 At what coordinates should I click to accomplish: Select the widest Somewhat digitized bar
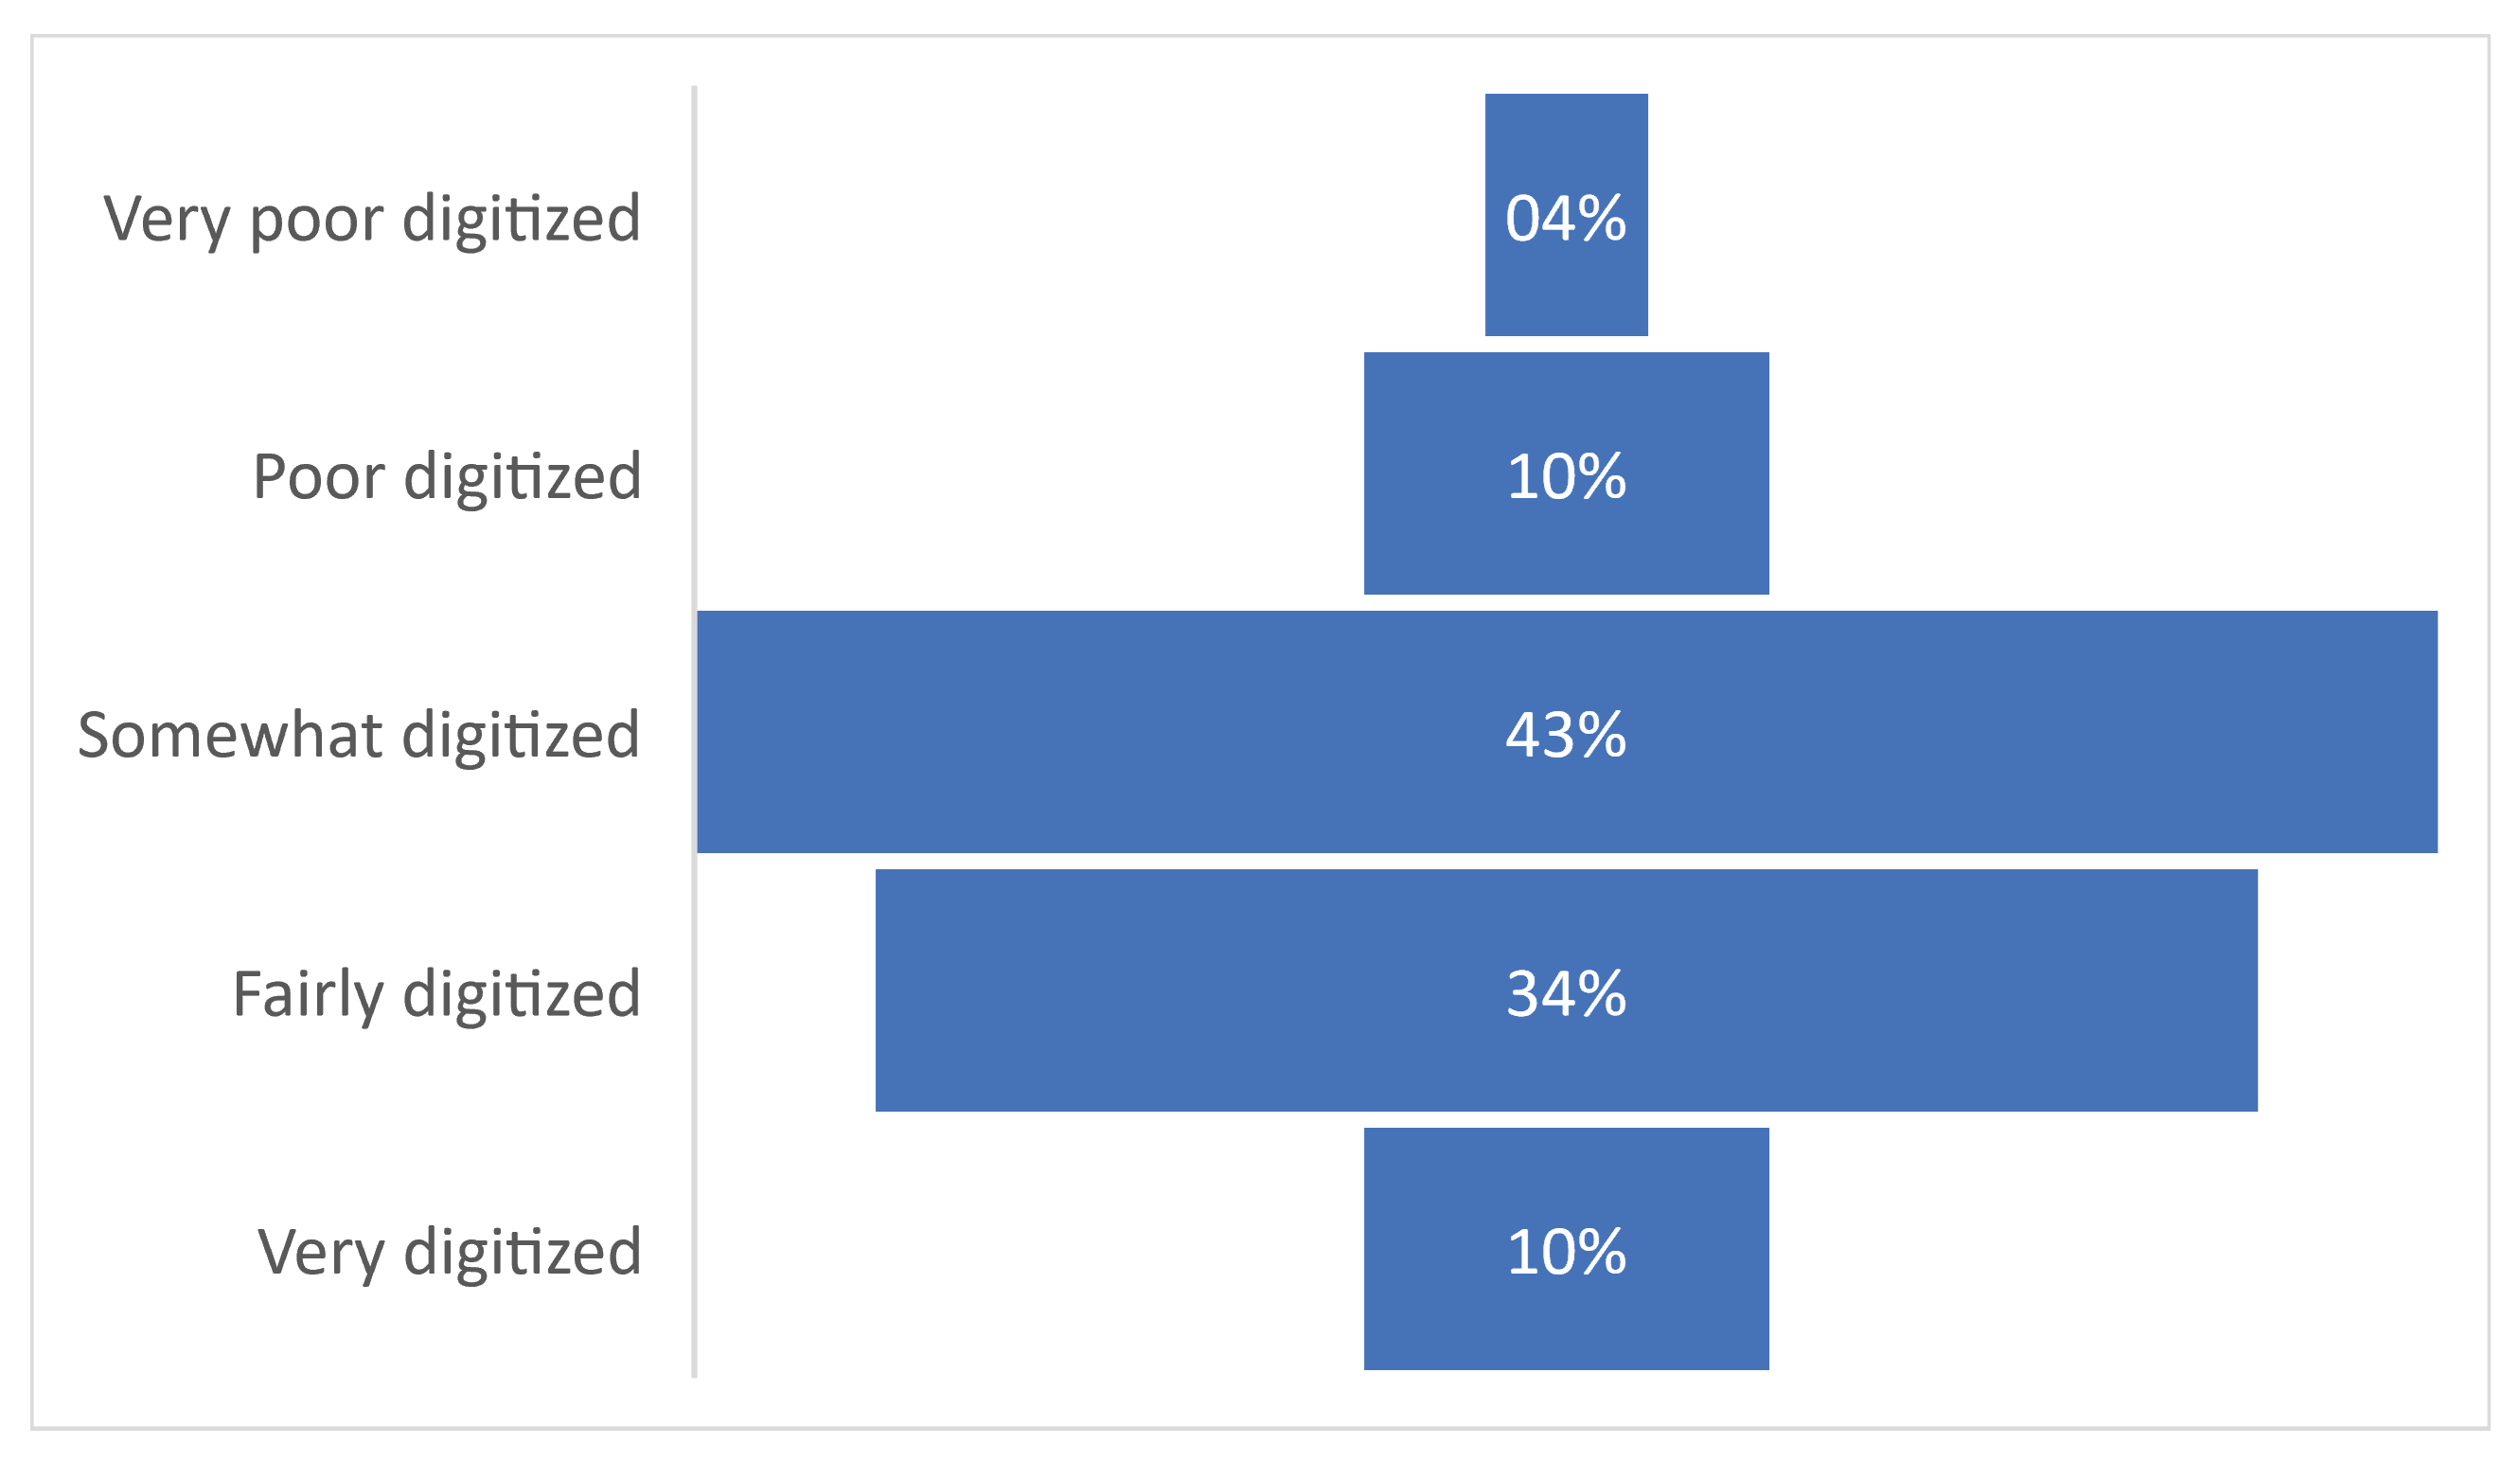1100,732
